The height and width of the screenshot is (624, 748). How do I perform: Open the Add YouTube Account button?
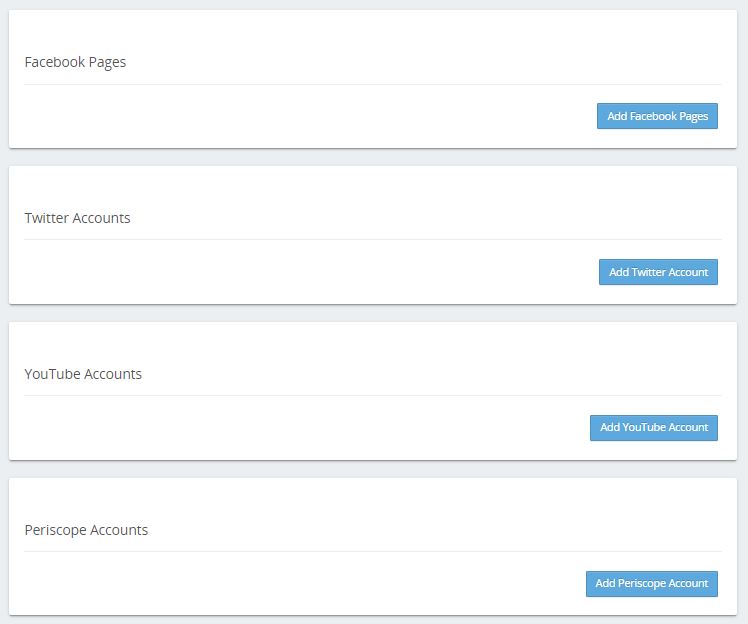(x=654, y=427)
